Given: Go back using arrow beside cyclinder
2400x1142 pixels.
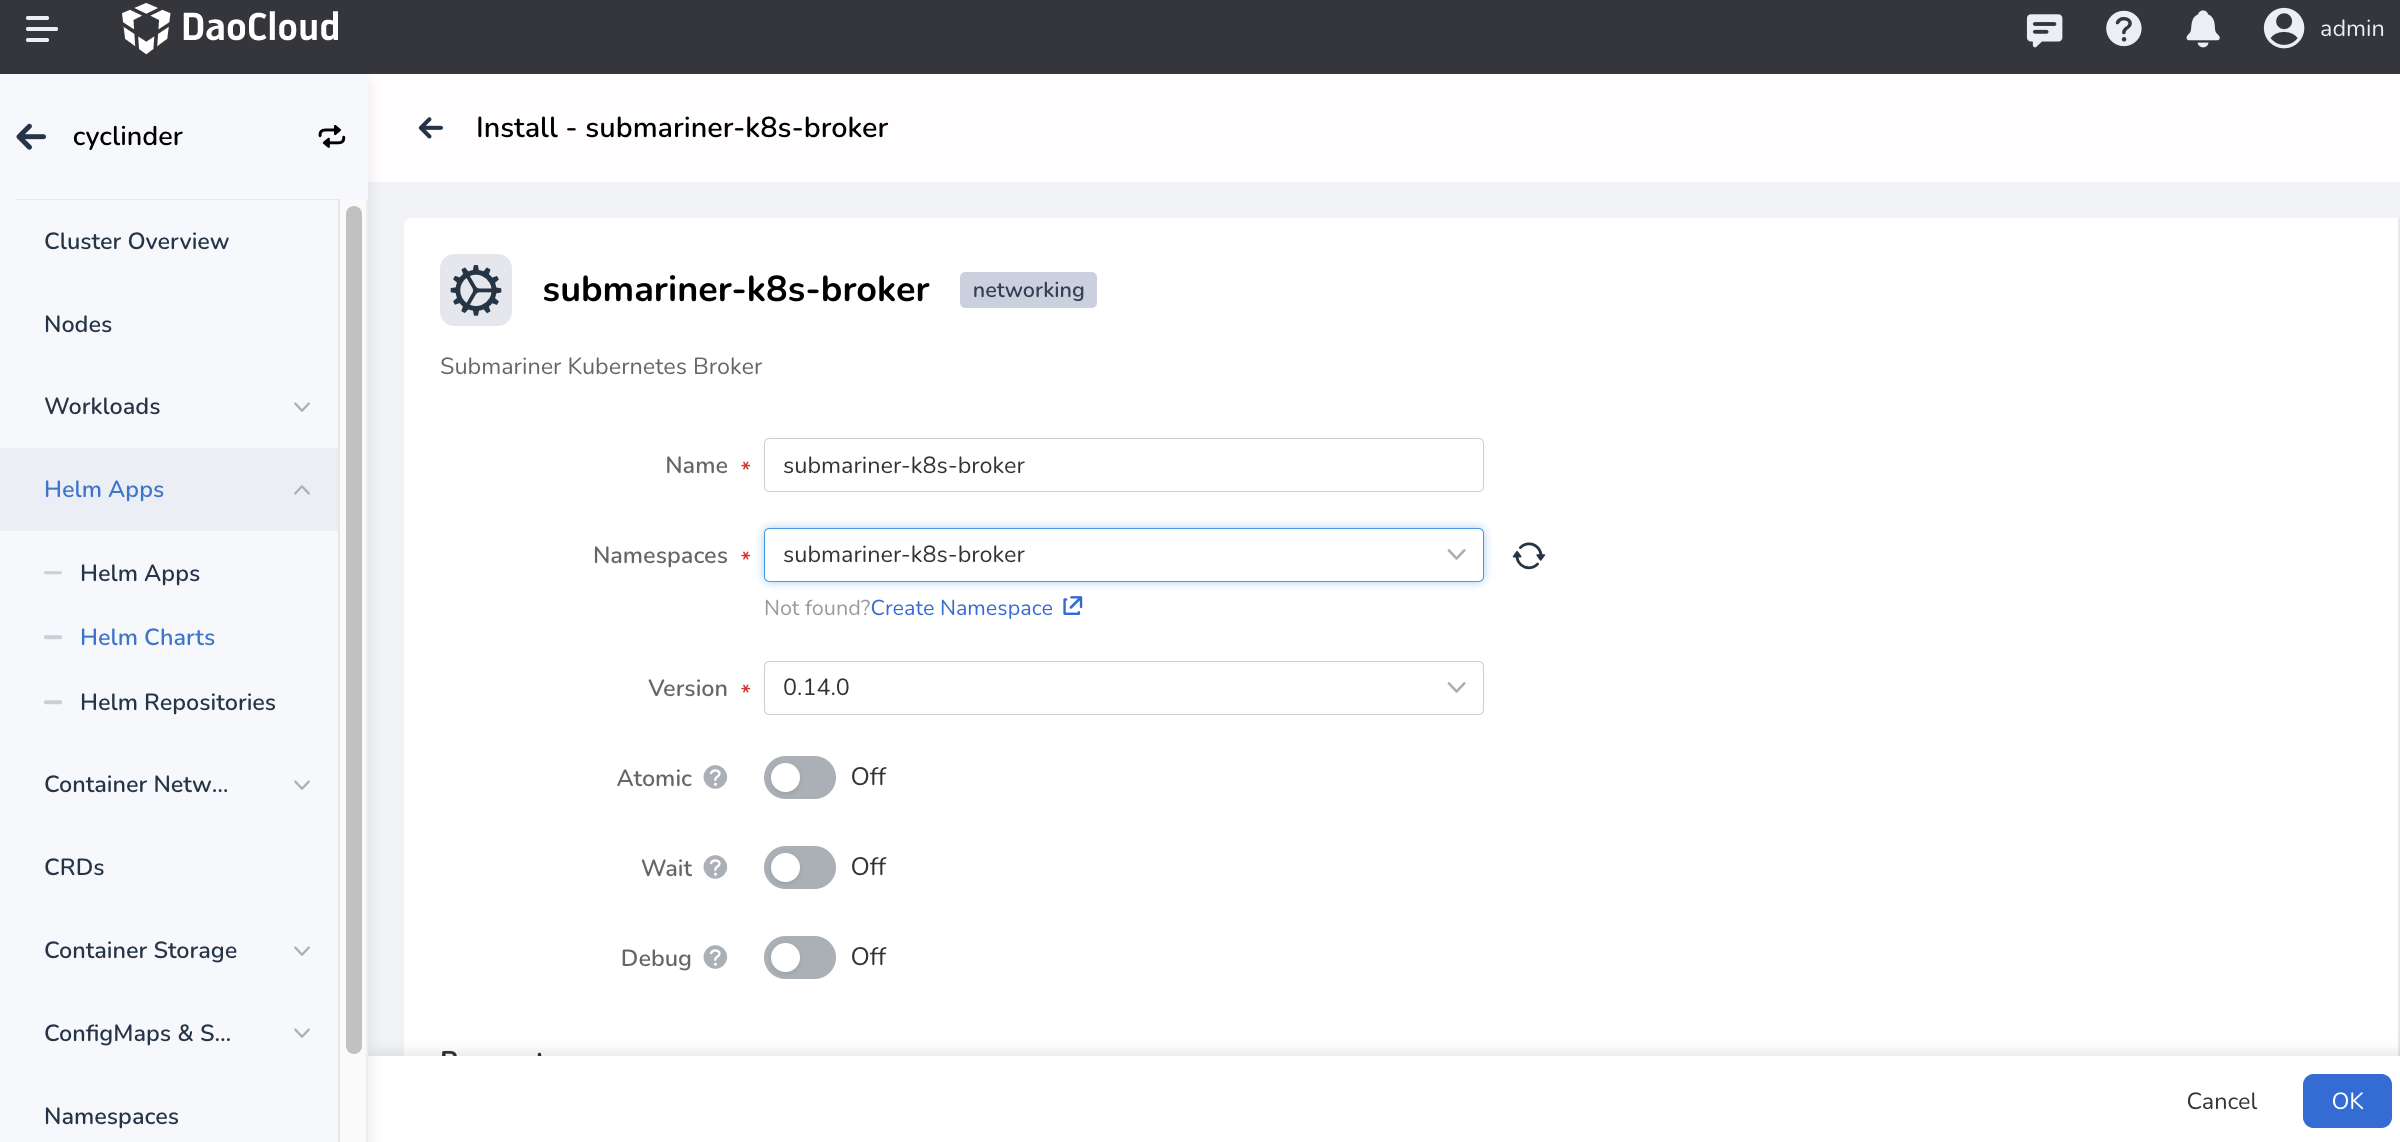Looking at the screenshot, I should pyautogui.click(x=32, y=137).
